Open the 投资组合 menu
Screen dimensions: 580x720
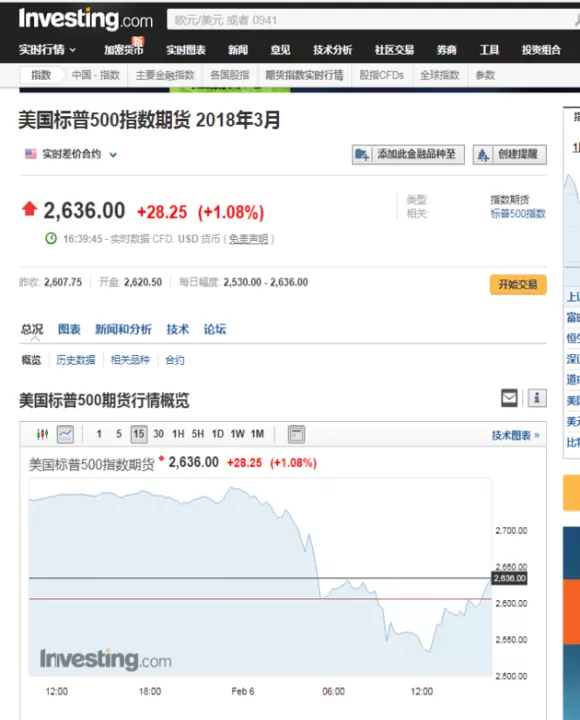point(541,50)
